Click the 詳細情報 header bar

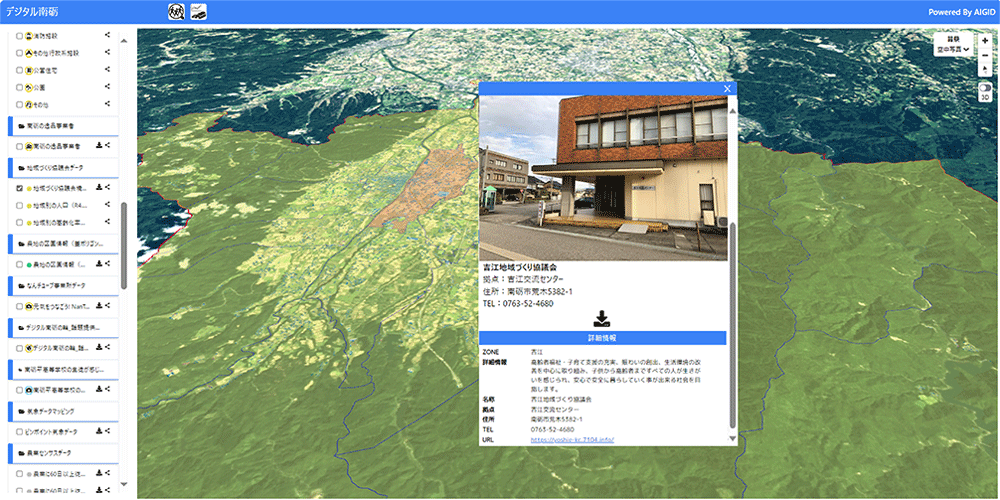603,338
